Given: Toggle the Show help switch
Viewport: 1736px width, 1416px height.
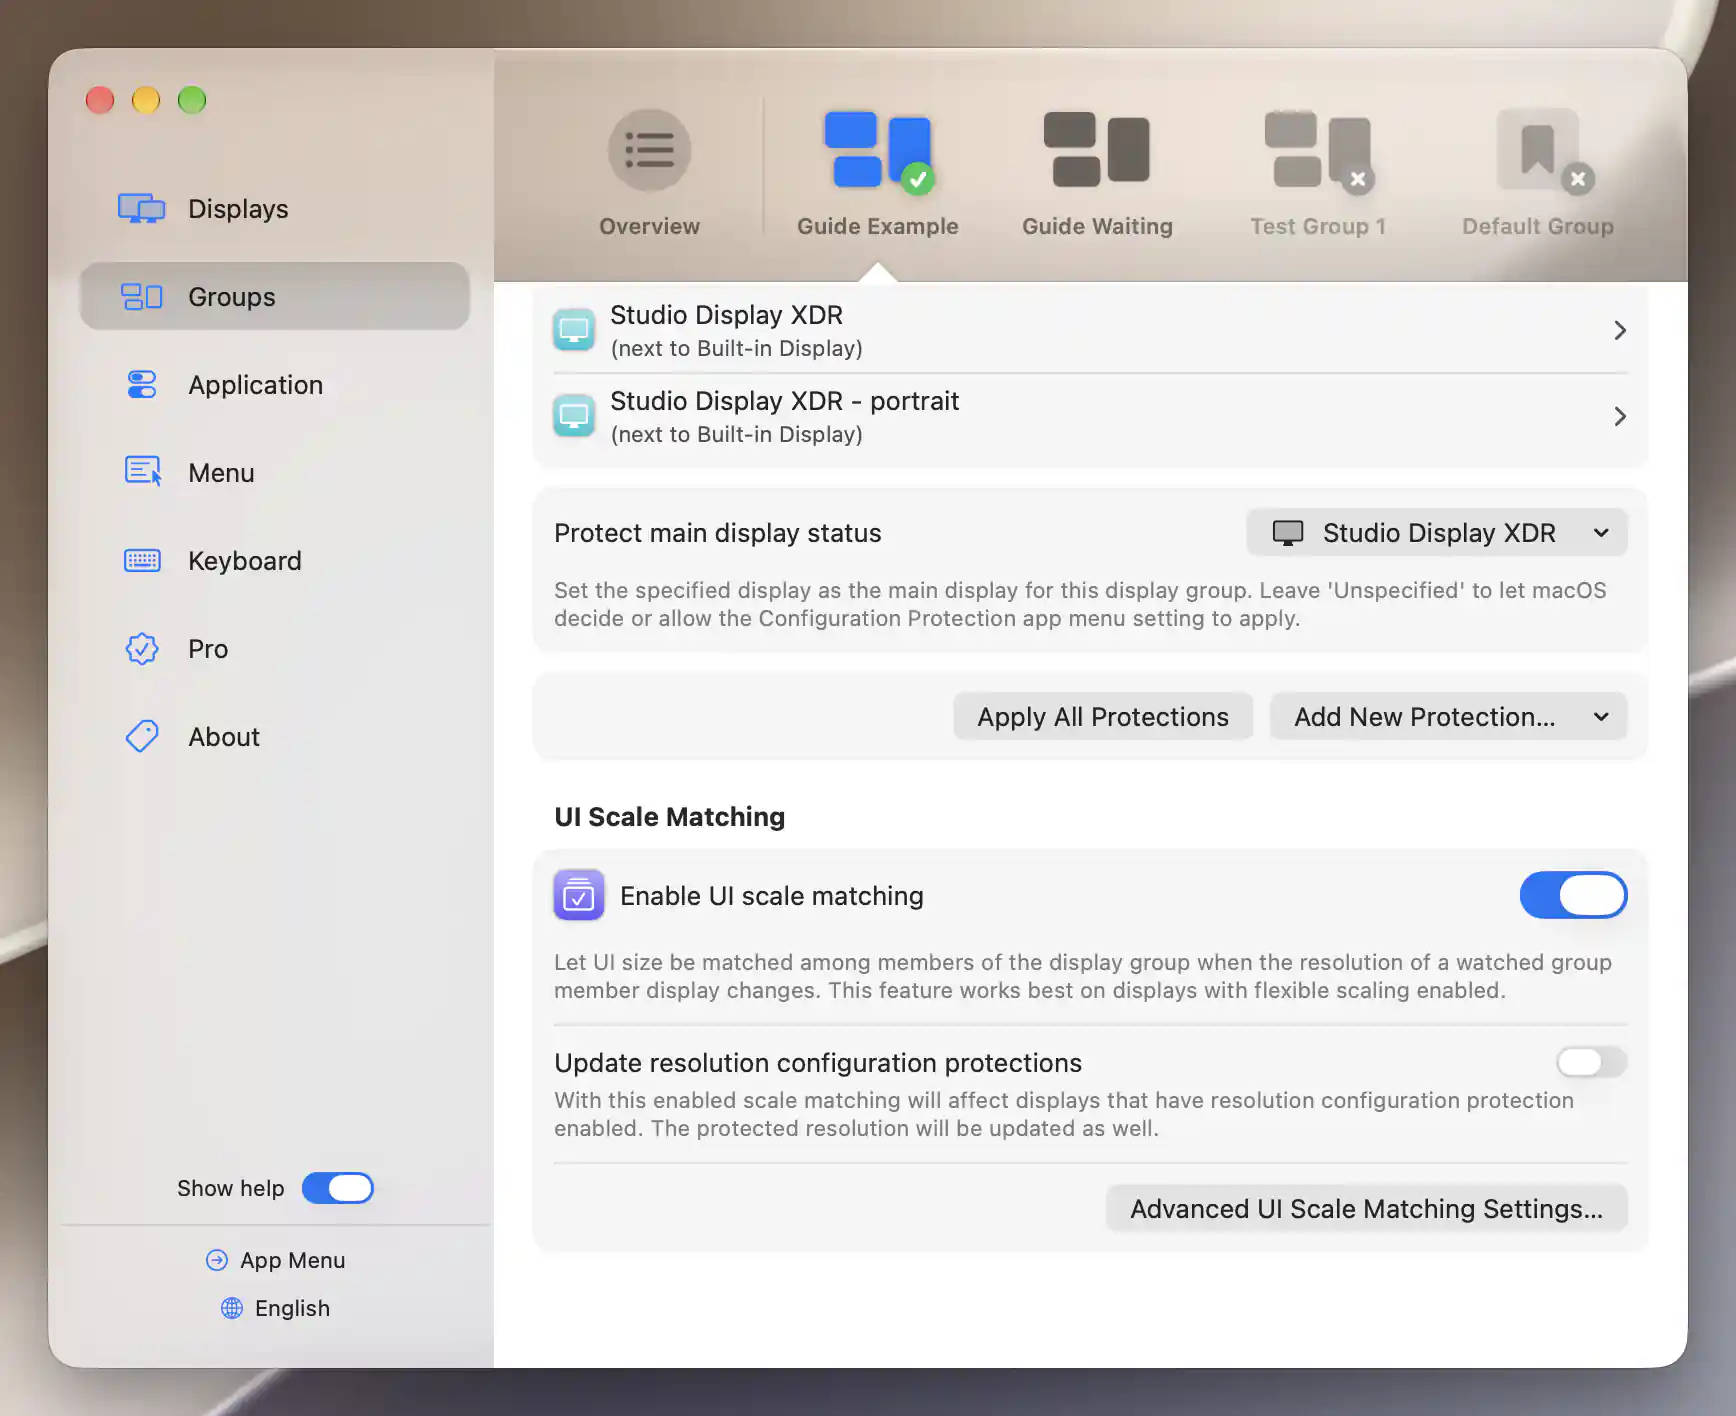Looking at the screenshot, I should point(338,1188).
